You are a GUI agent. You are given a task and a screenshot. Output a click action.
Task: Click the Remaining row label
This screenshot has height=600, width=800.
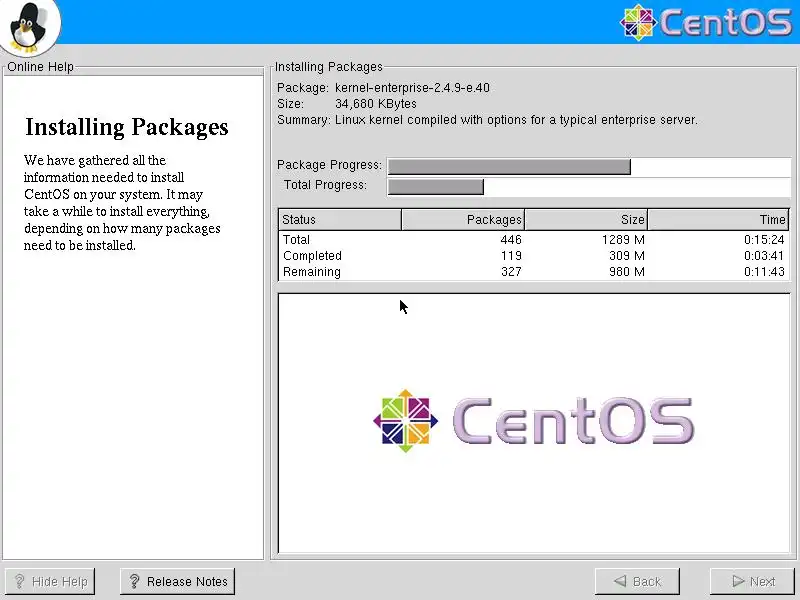(x=312, y=271)
